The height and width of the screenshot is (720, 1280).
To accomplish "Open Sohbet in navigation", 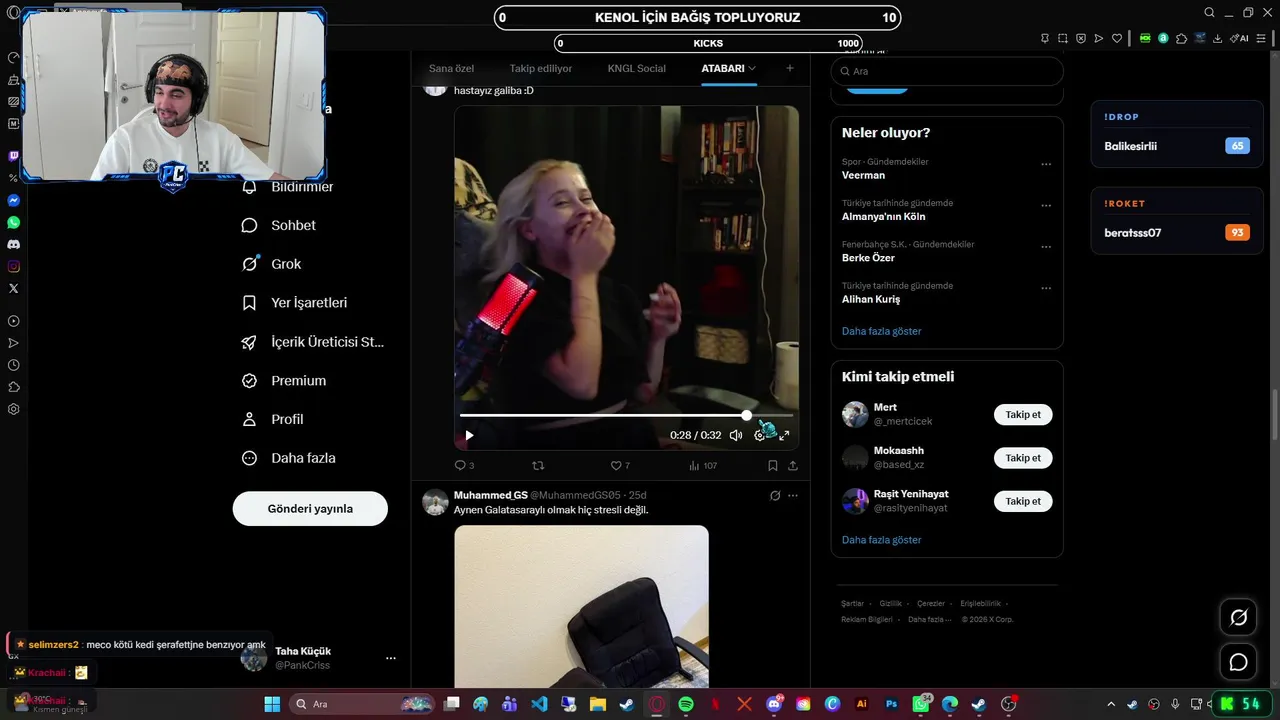I will coord(279,225).
